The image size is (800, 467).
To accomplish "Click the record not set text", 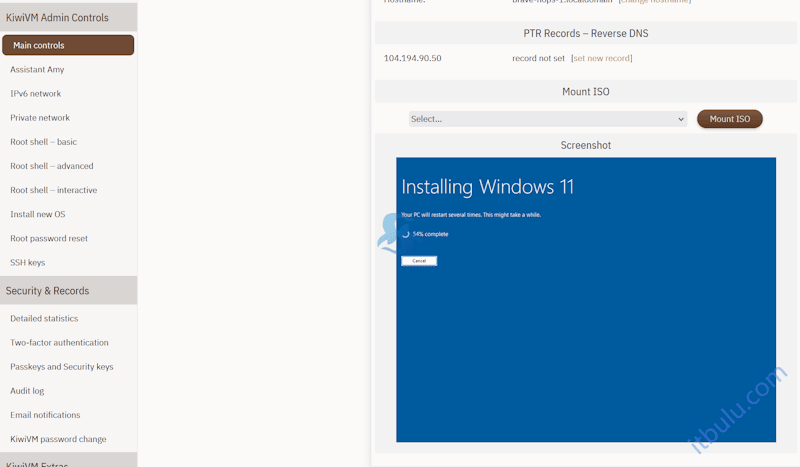I will point(538,58).
